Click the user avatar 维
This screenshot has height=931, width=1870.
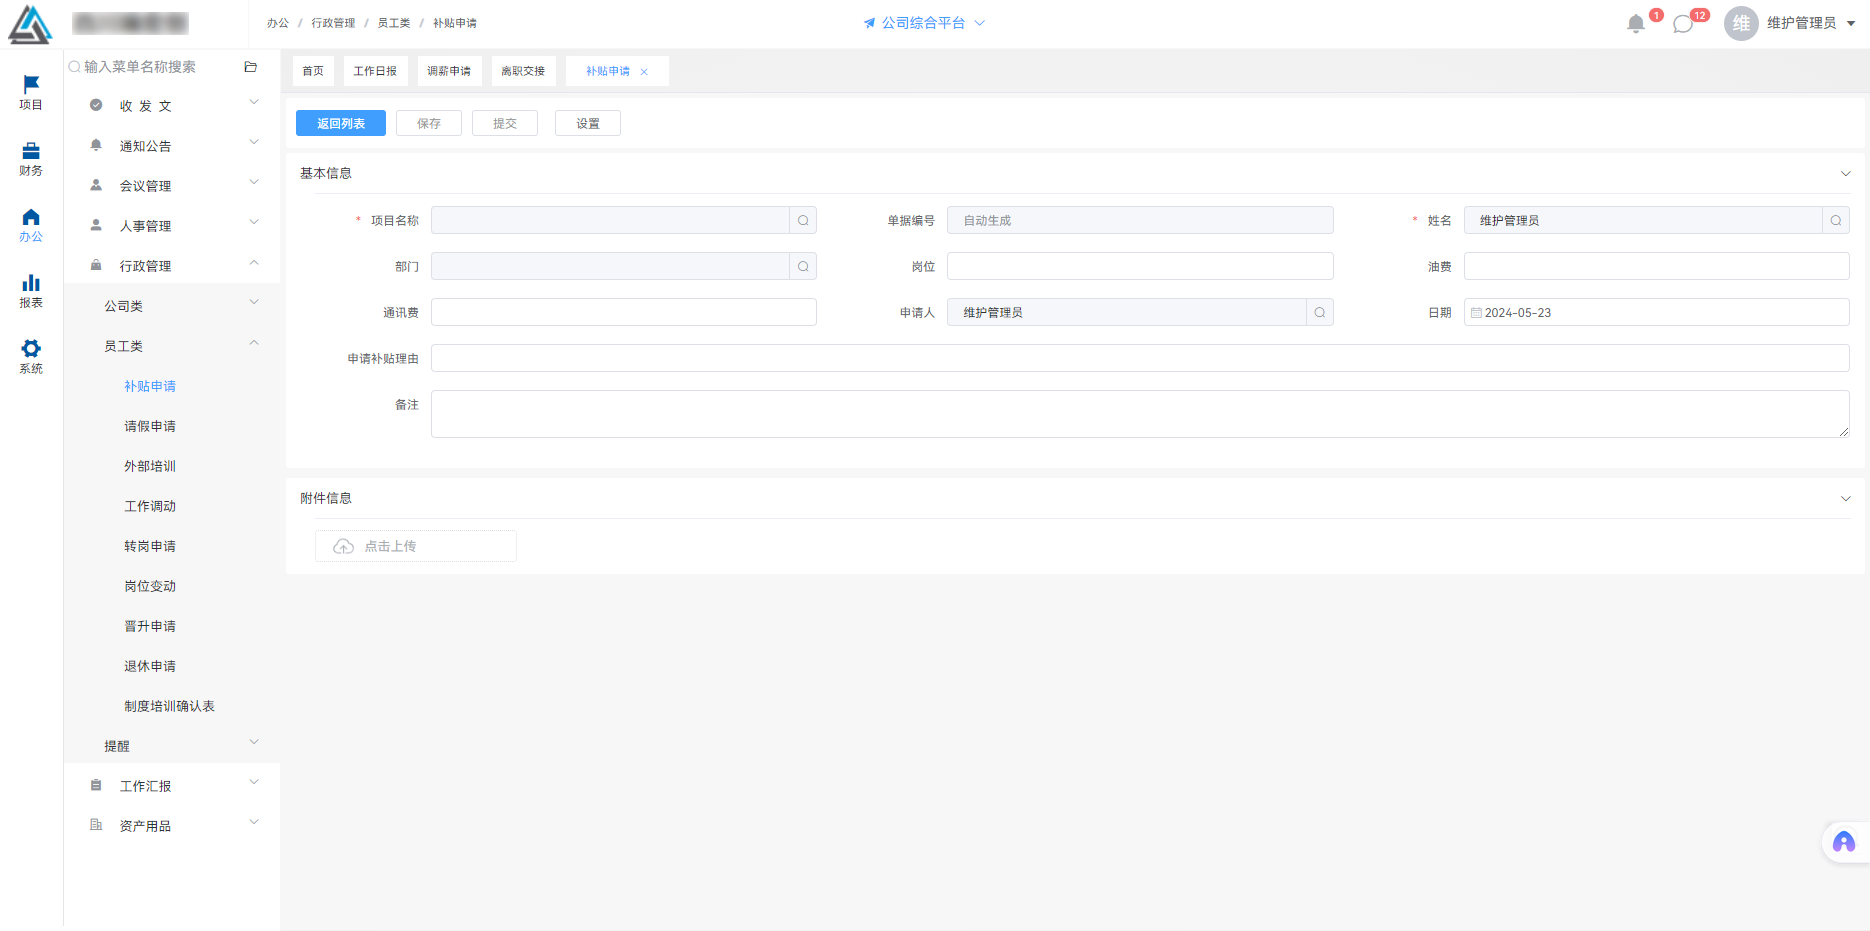tap(1741, 23)
